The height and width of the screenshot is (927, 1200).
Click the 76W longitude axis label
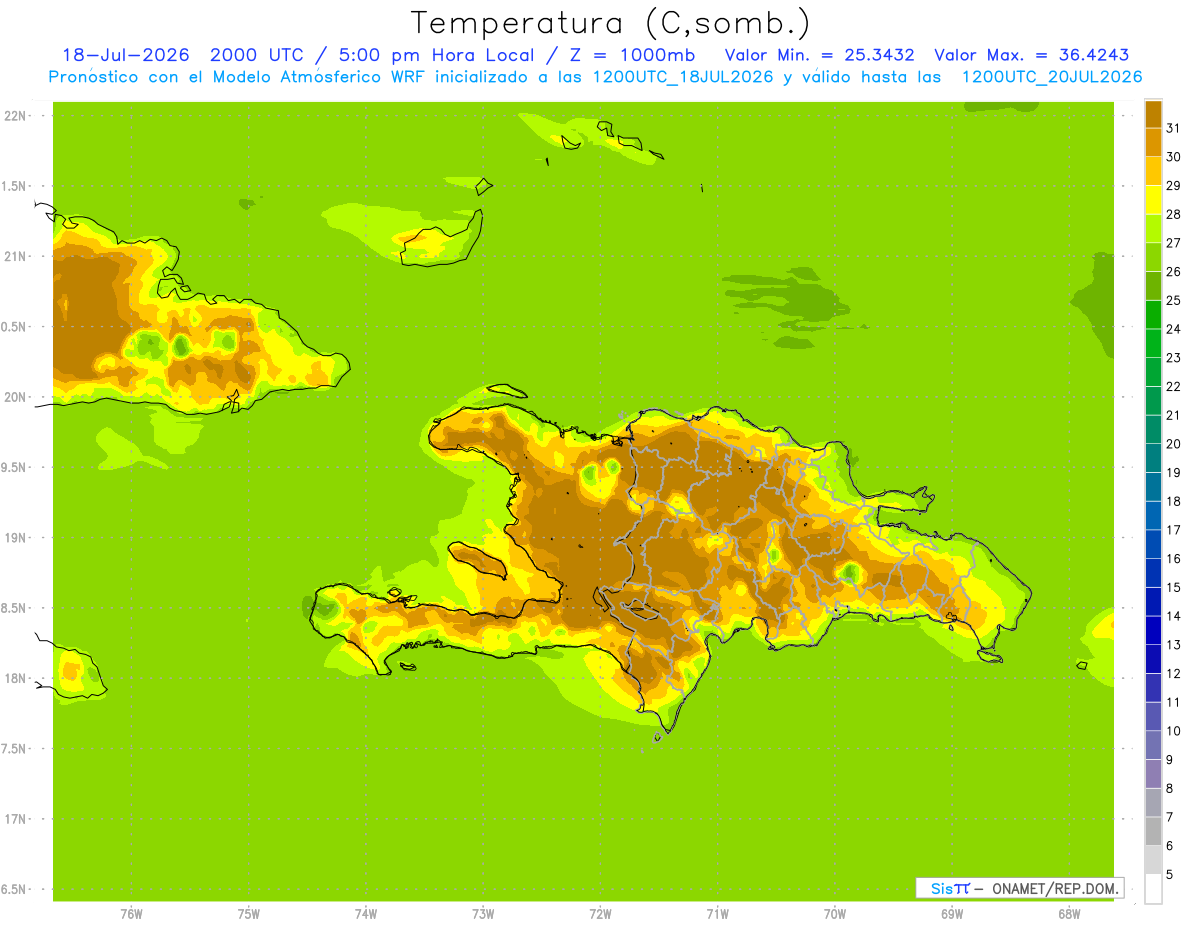click(131, 914)
